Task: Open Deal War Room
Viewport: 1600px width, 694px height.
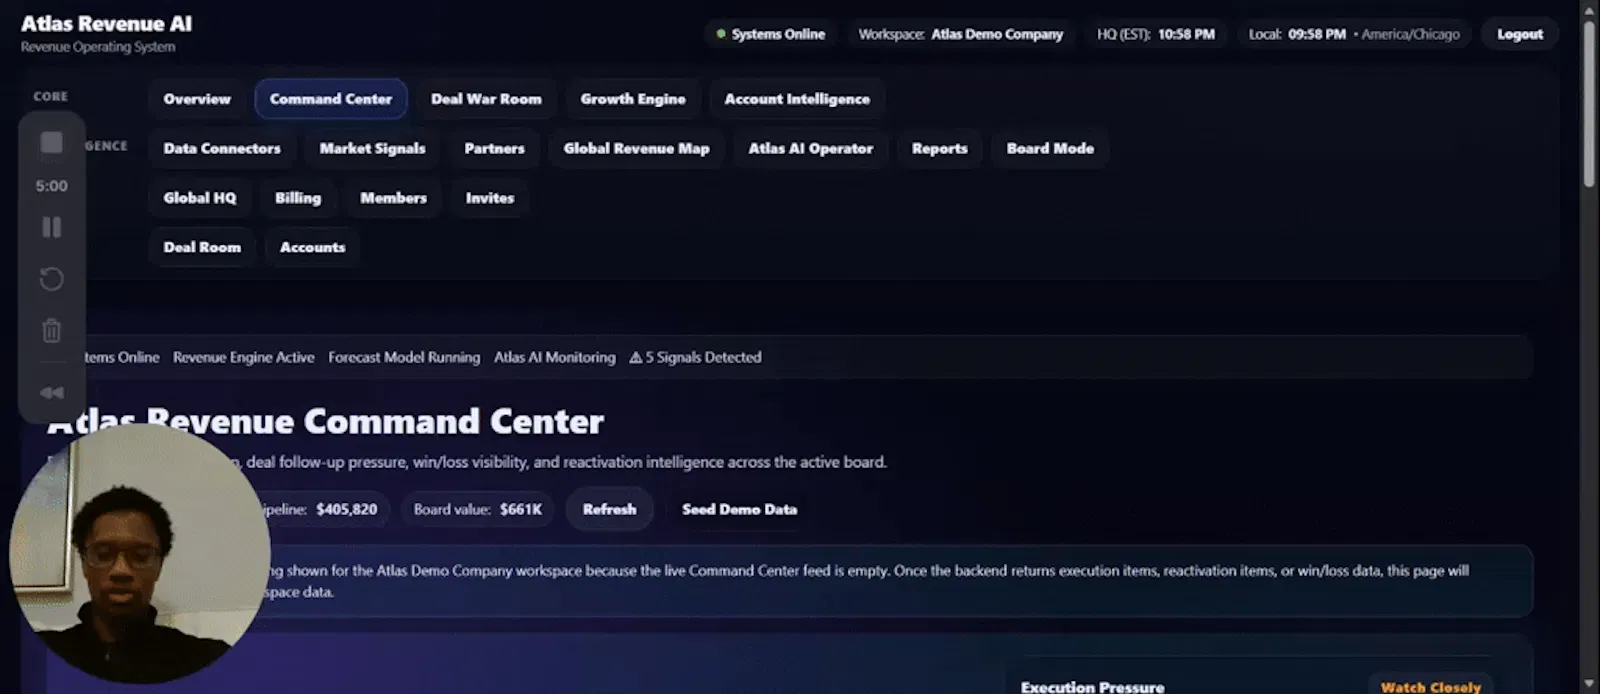Action: click(x=486, y=99)
